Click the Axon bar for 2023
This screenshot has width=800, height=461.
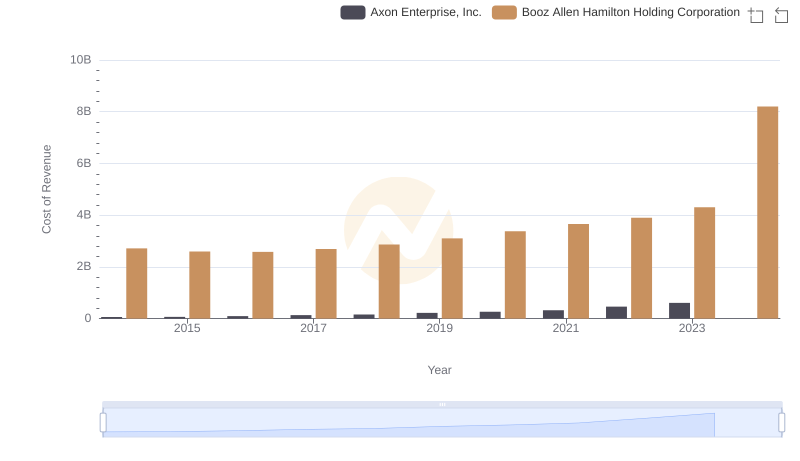pos(679,311)
